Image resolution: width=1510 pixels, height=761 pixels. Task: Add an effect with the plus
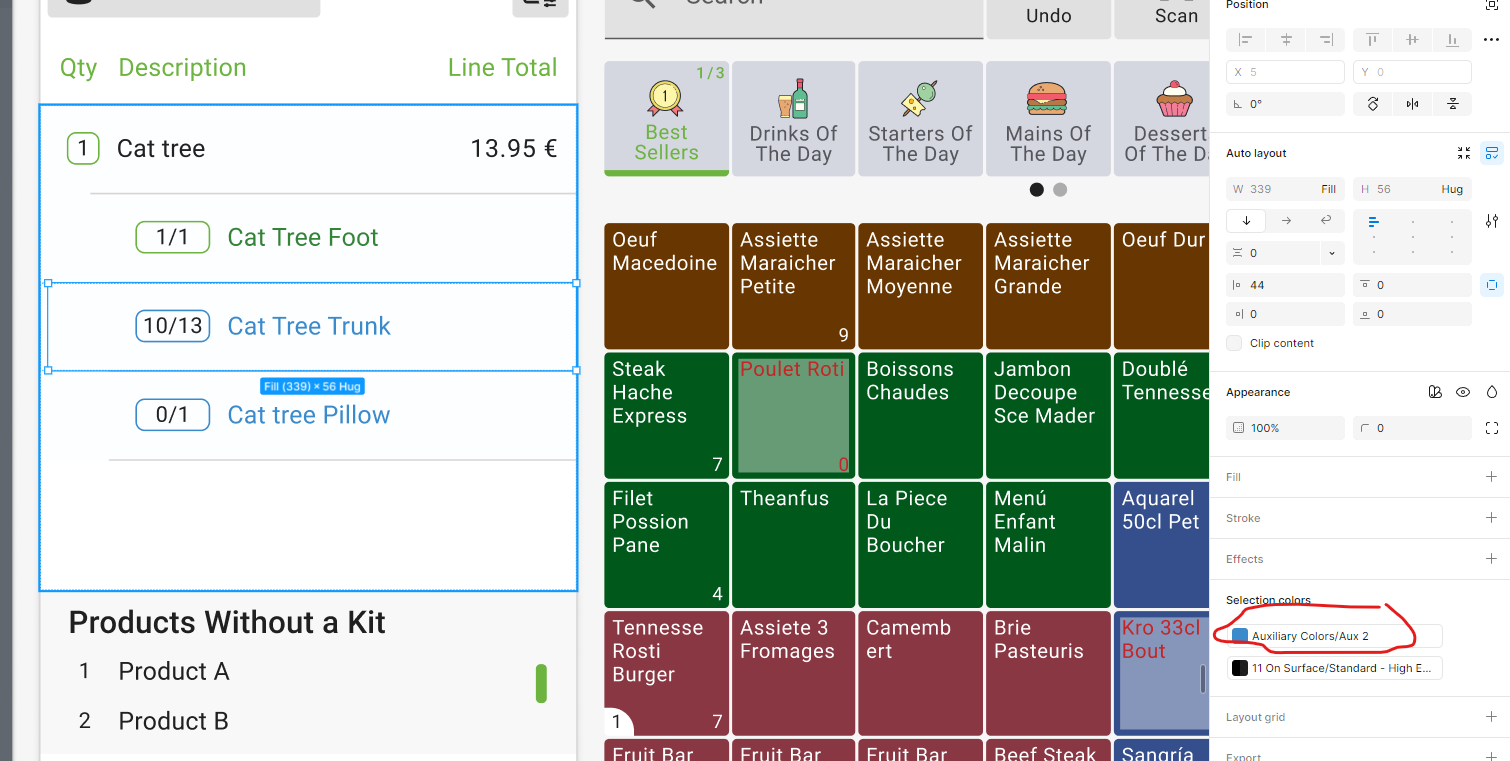pos(1492,559)
